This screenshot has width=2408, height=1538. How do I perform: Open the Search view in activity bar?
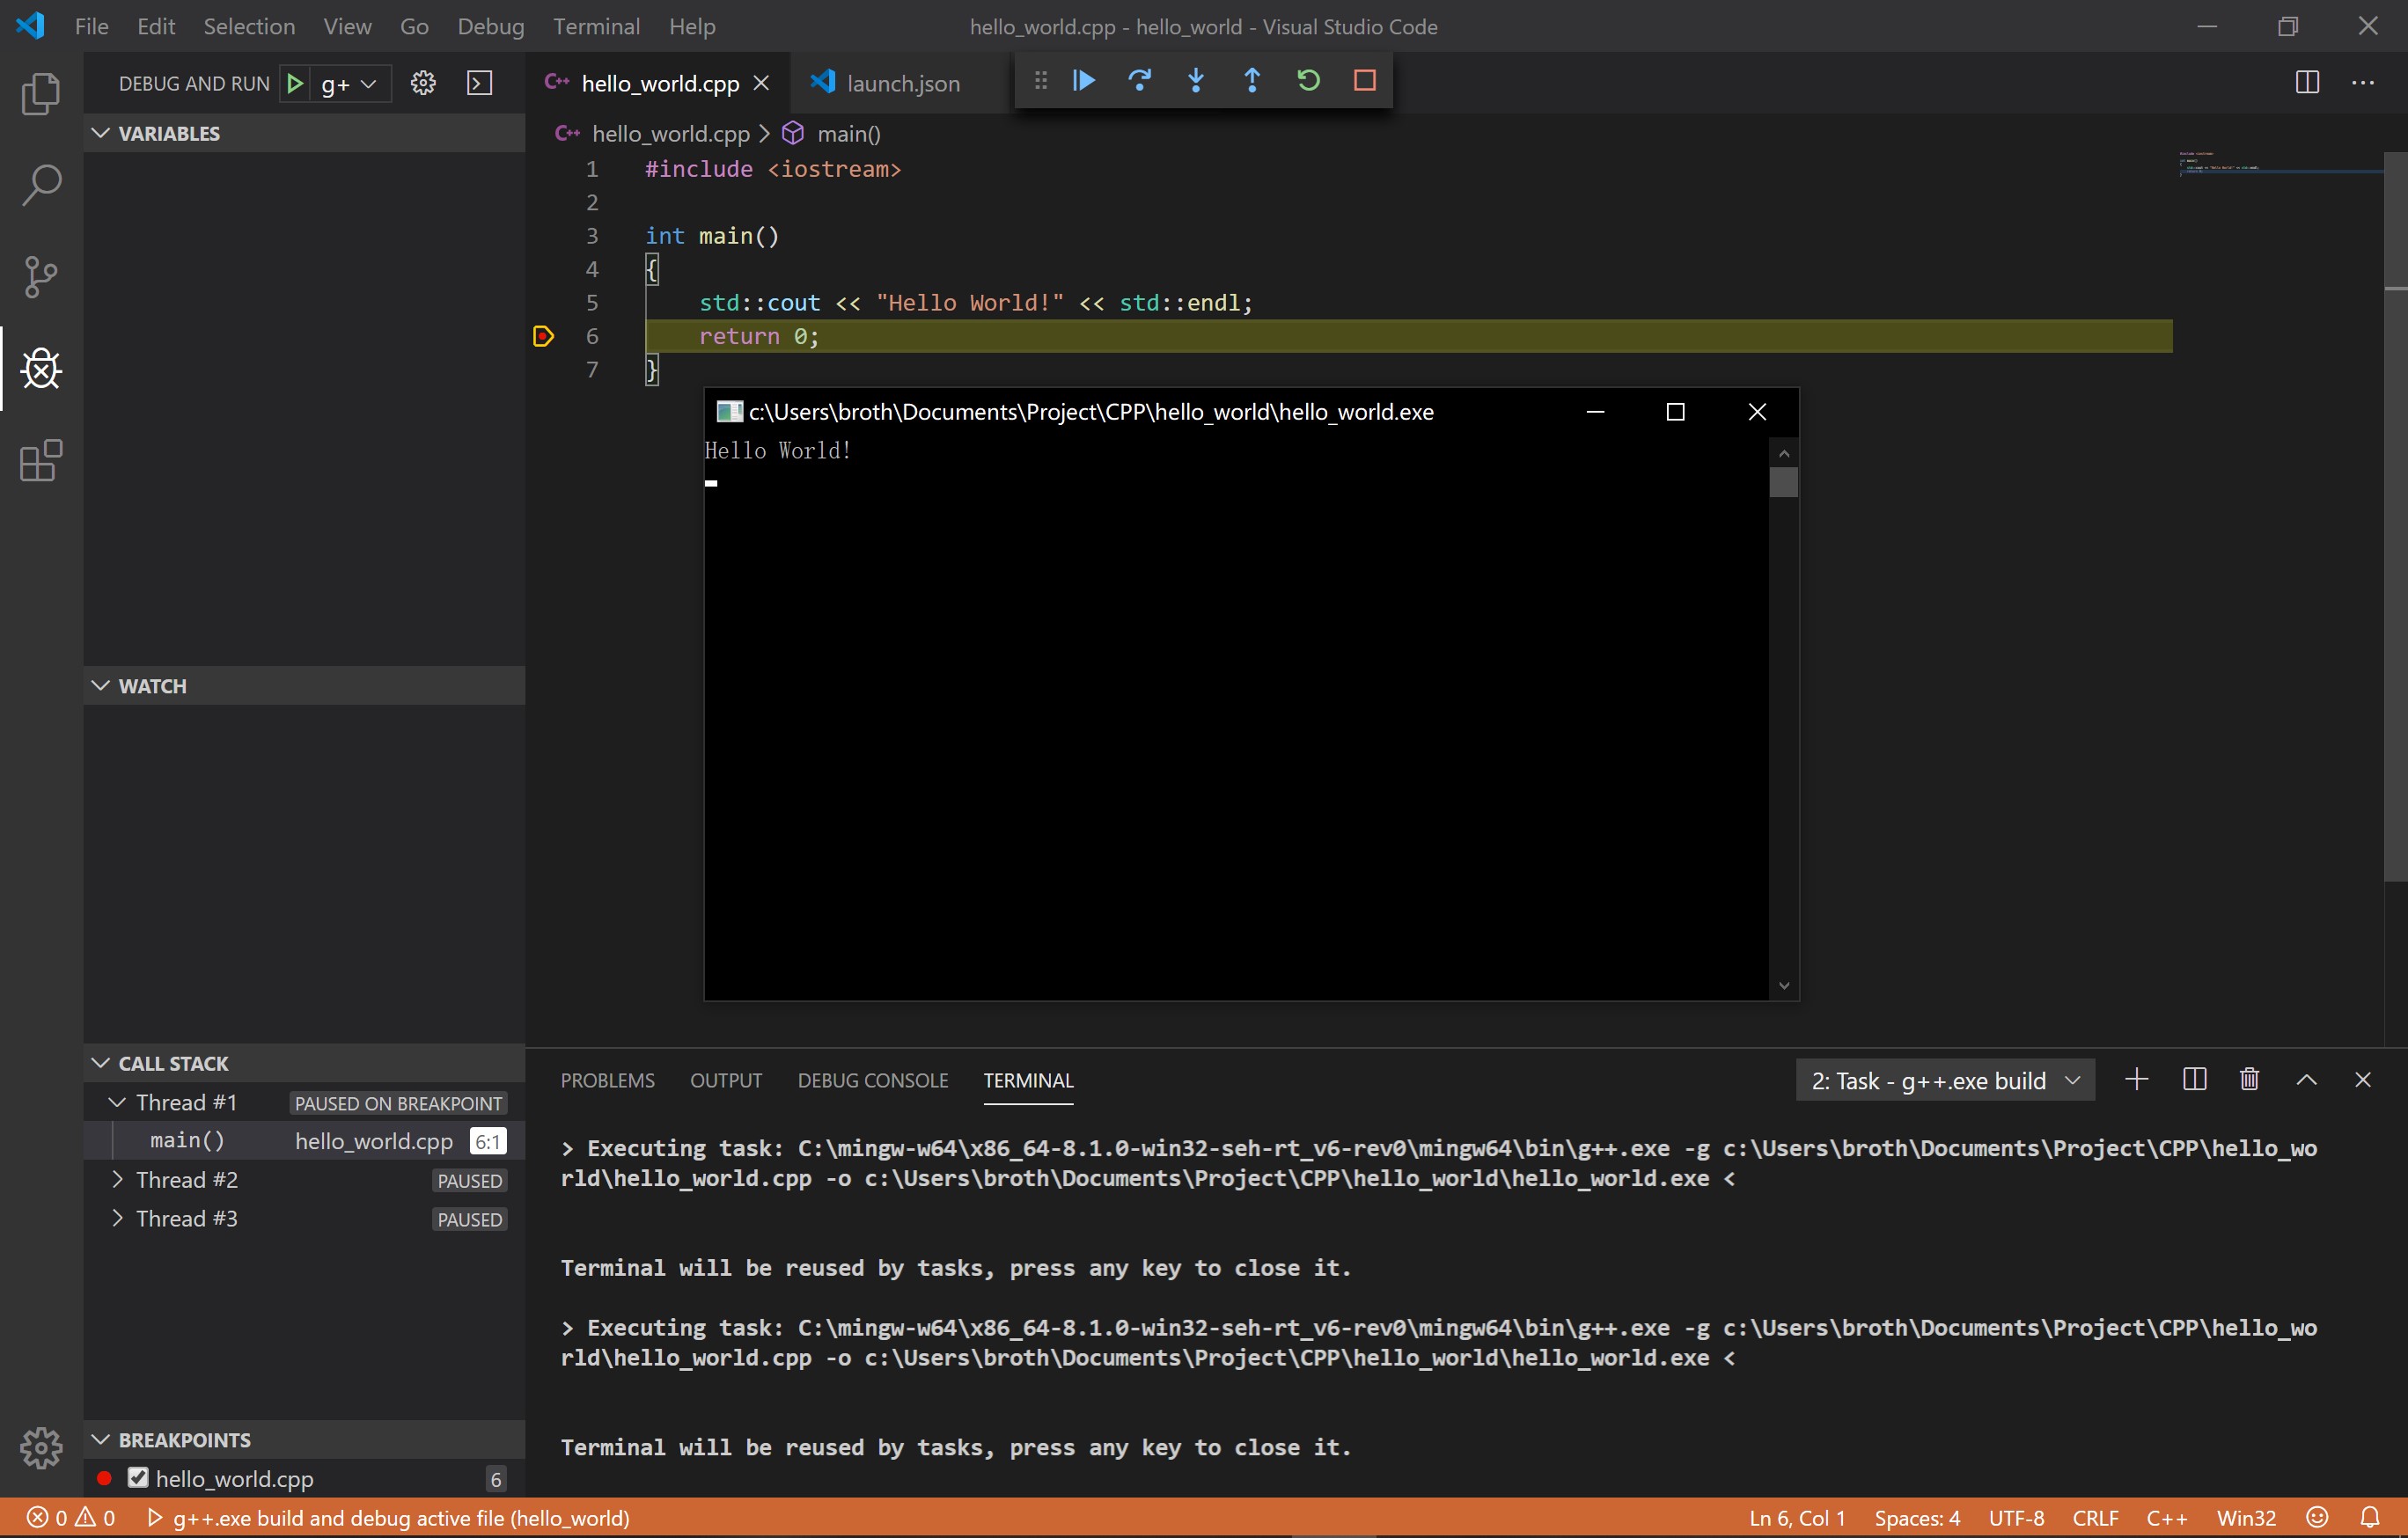coord(41,185)
